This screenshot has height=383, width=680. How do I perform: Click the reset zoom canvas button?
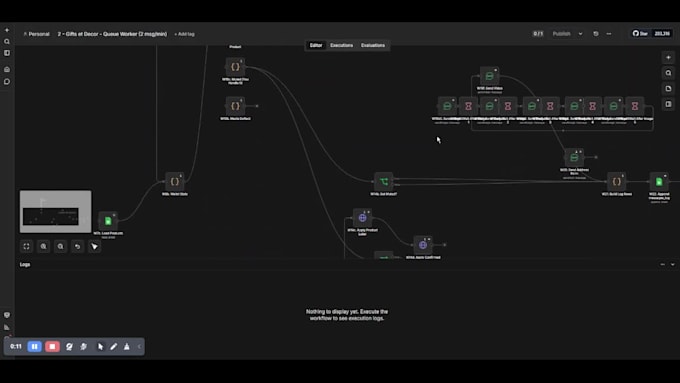coord(77,246)
